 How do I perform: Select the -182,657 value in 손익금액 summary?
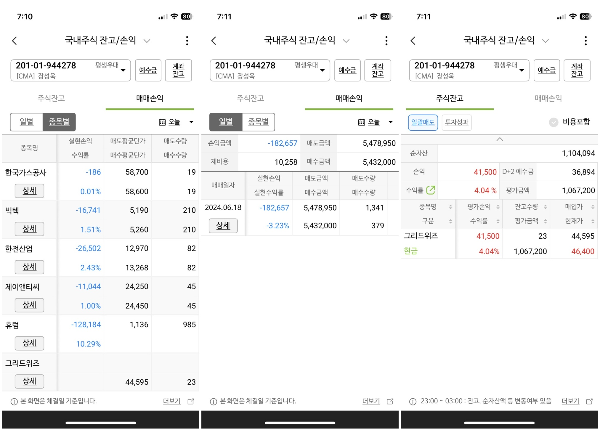click(x=282, y=143)
